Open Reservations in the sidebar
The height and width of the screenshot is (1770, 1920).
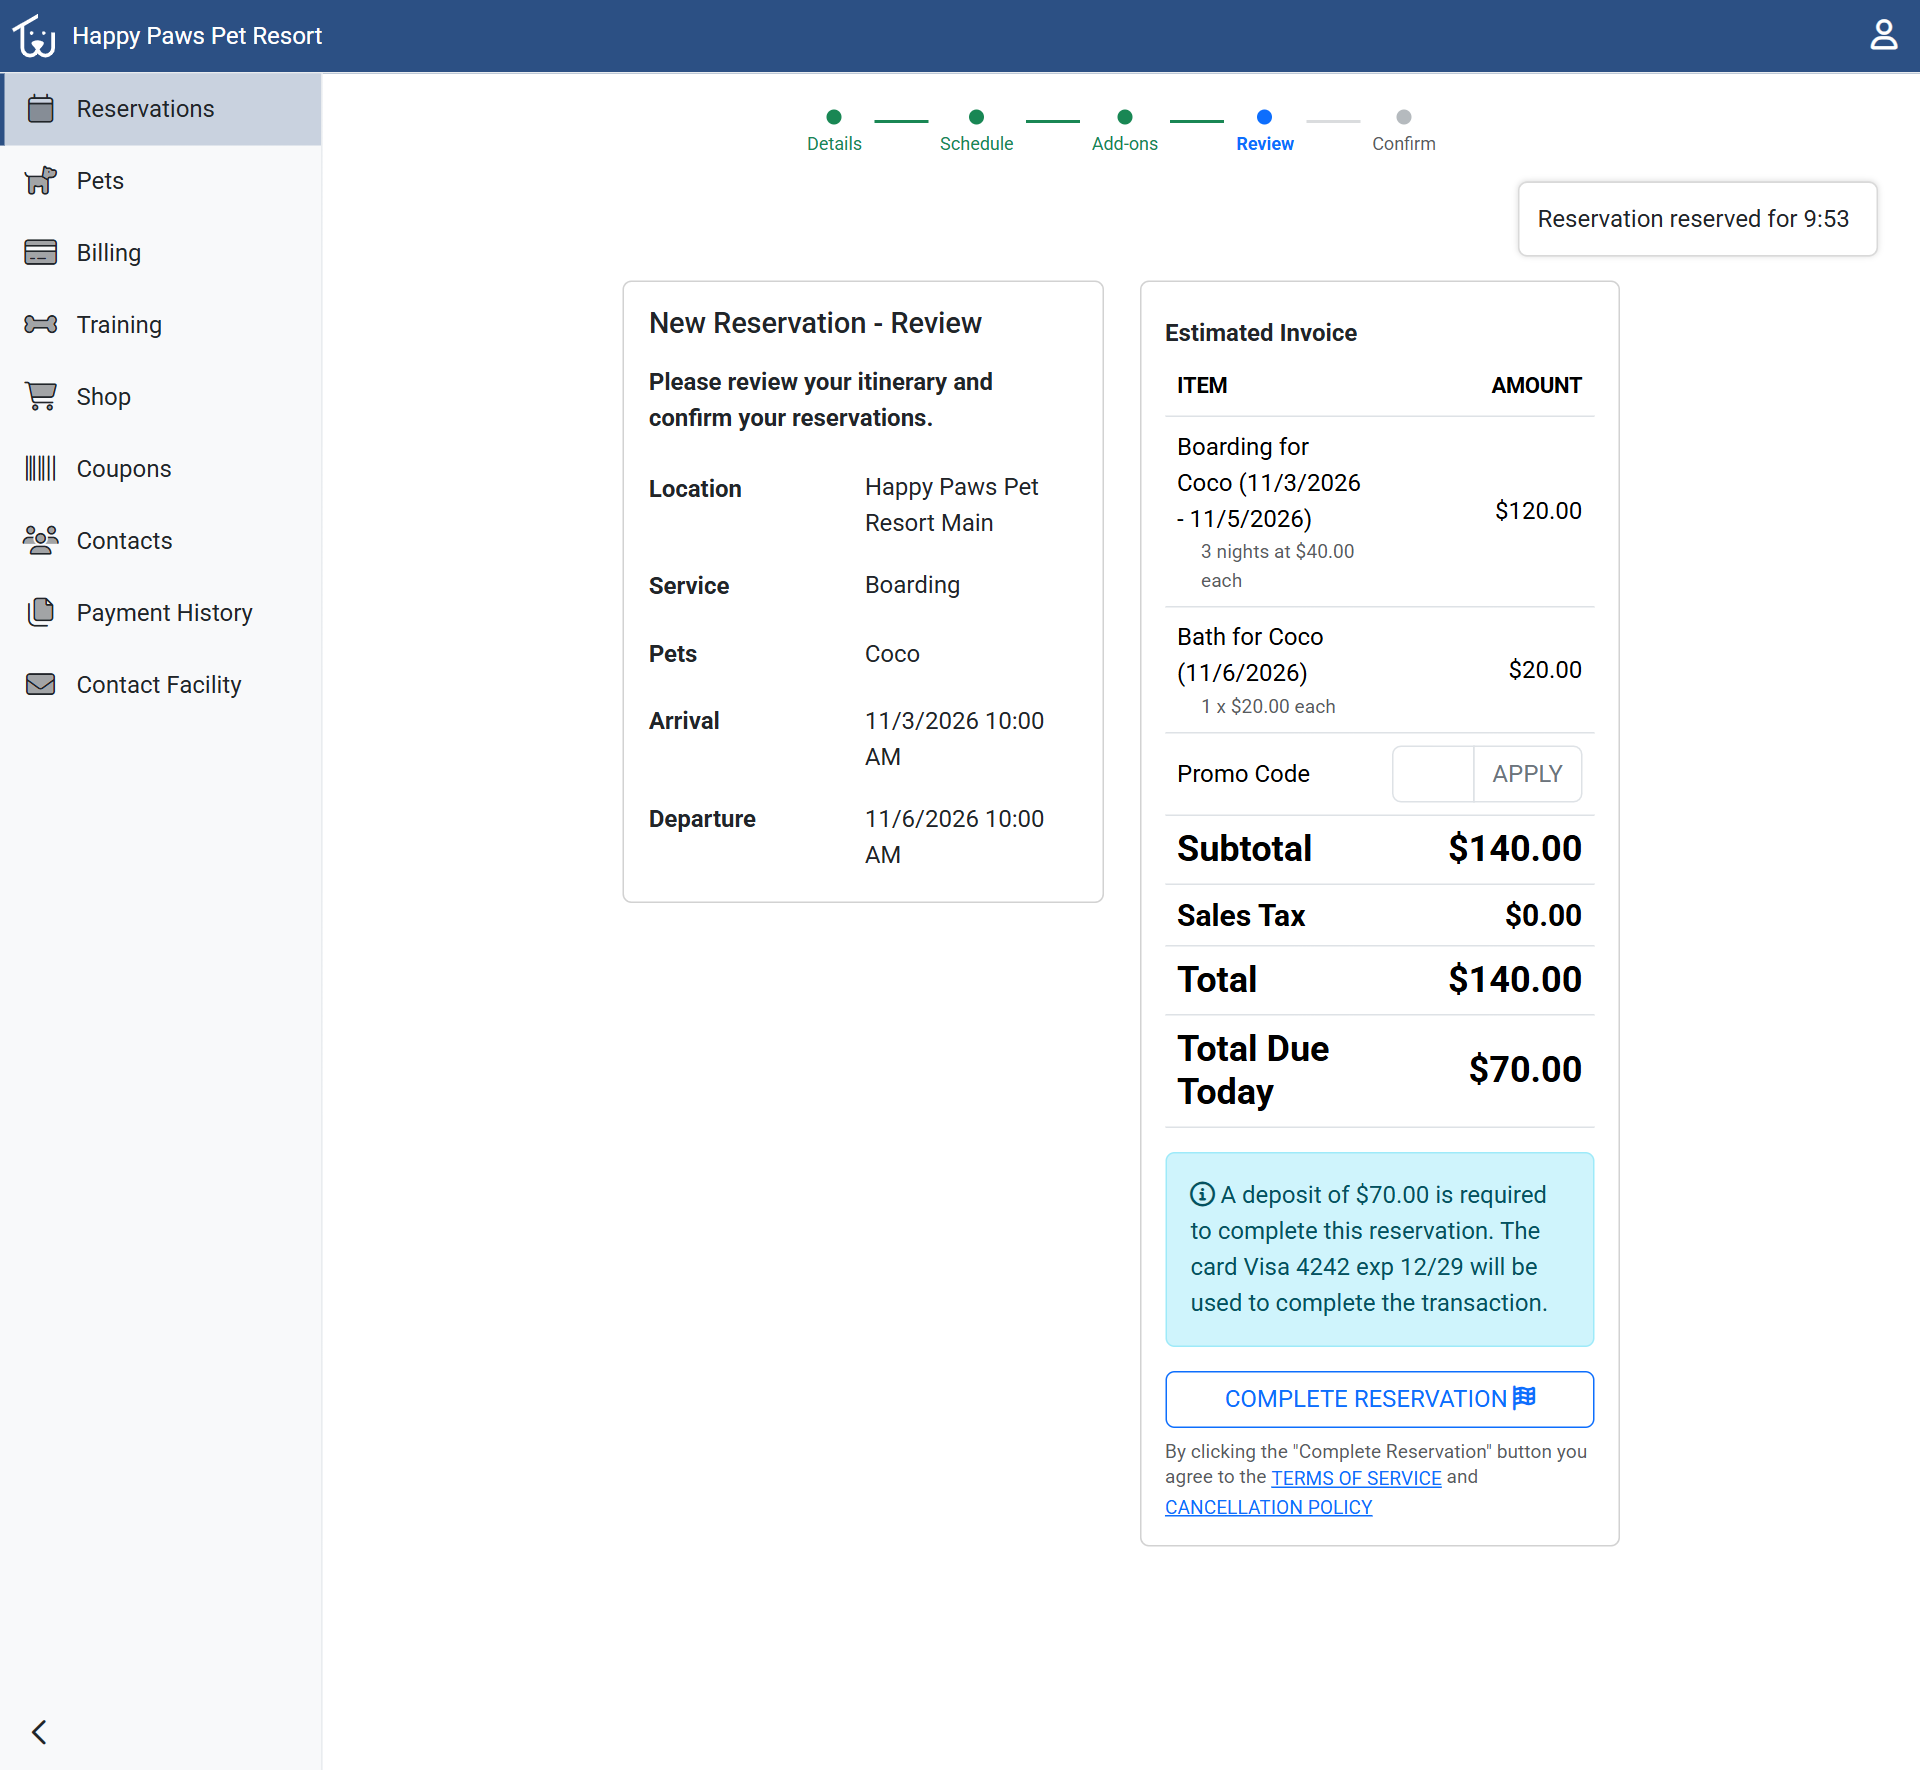click(x=162, y=109)
